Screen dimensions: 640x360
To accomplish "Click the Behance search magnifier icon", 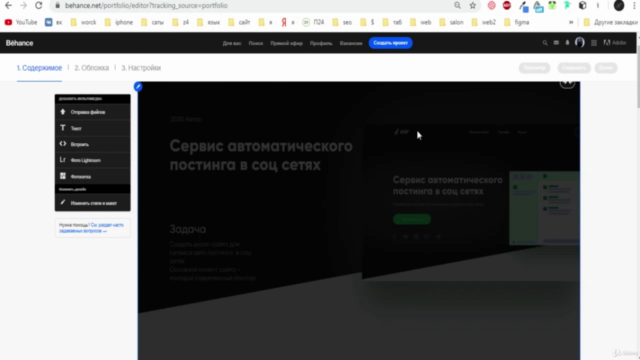I will pos(545,43).
